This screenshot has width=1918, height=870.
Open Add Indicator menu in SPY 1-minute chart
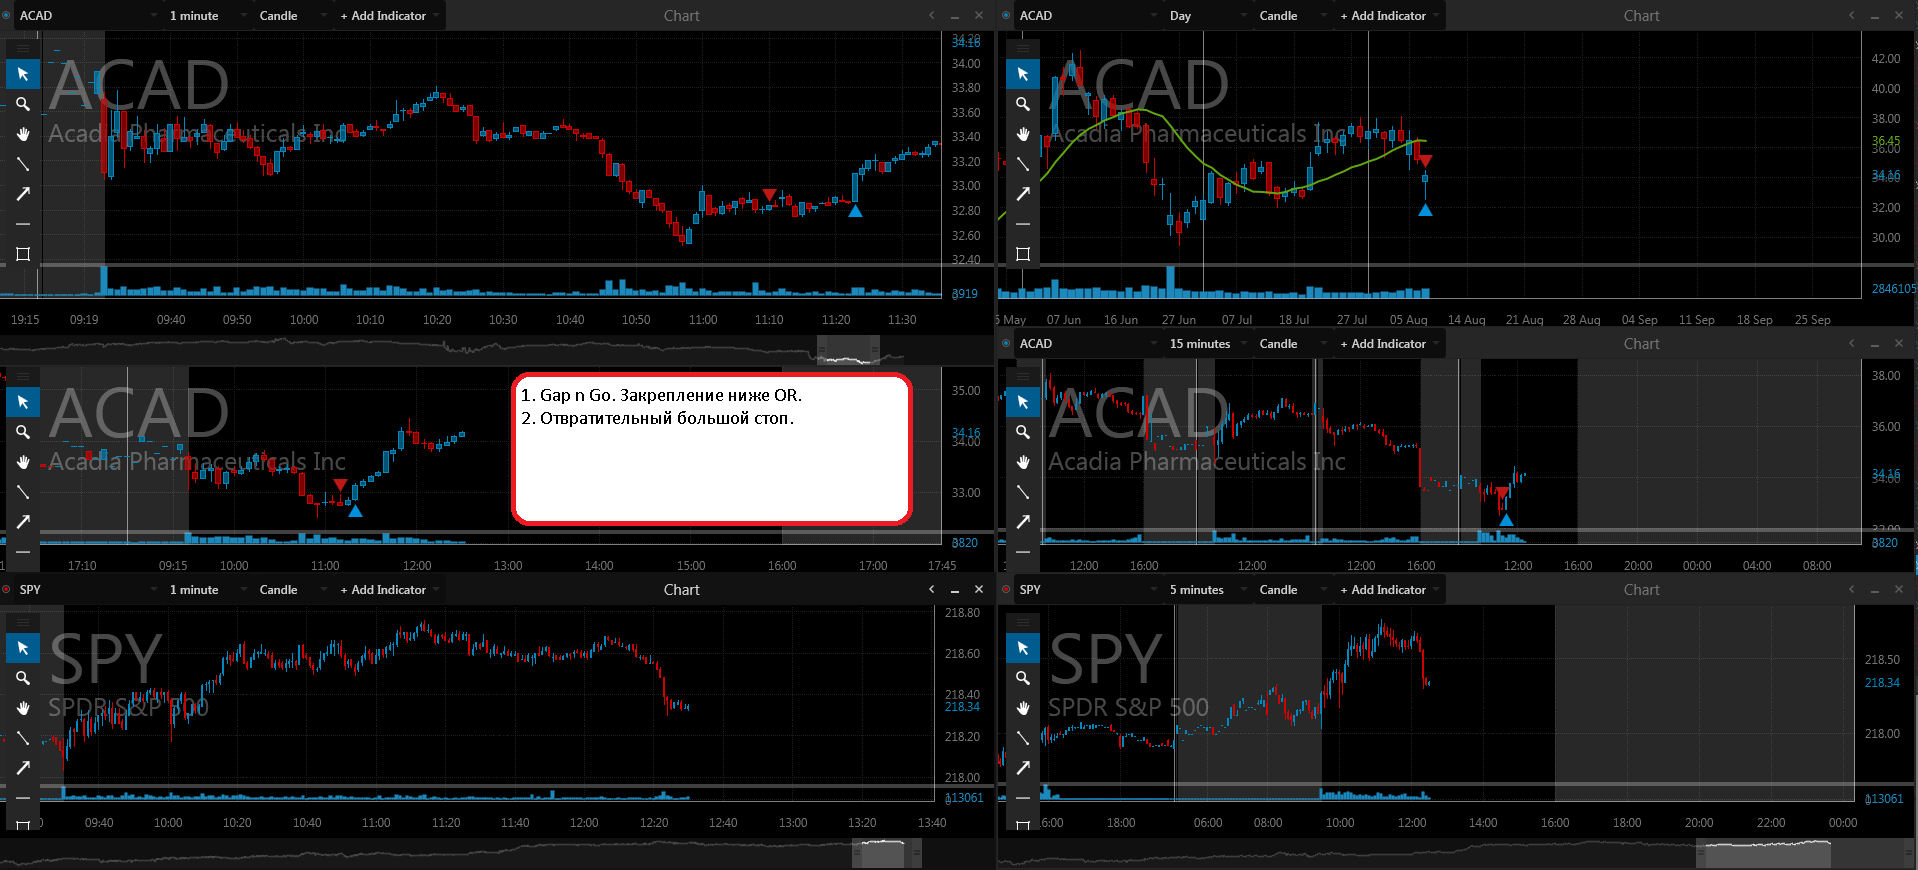coord(388,589)
